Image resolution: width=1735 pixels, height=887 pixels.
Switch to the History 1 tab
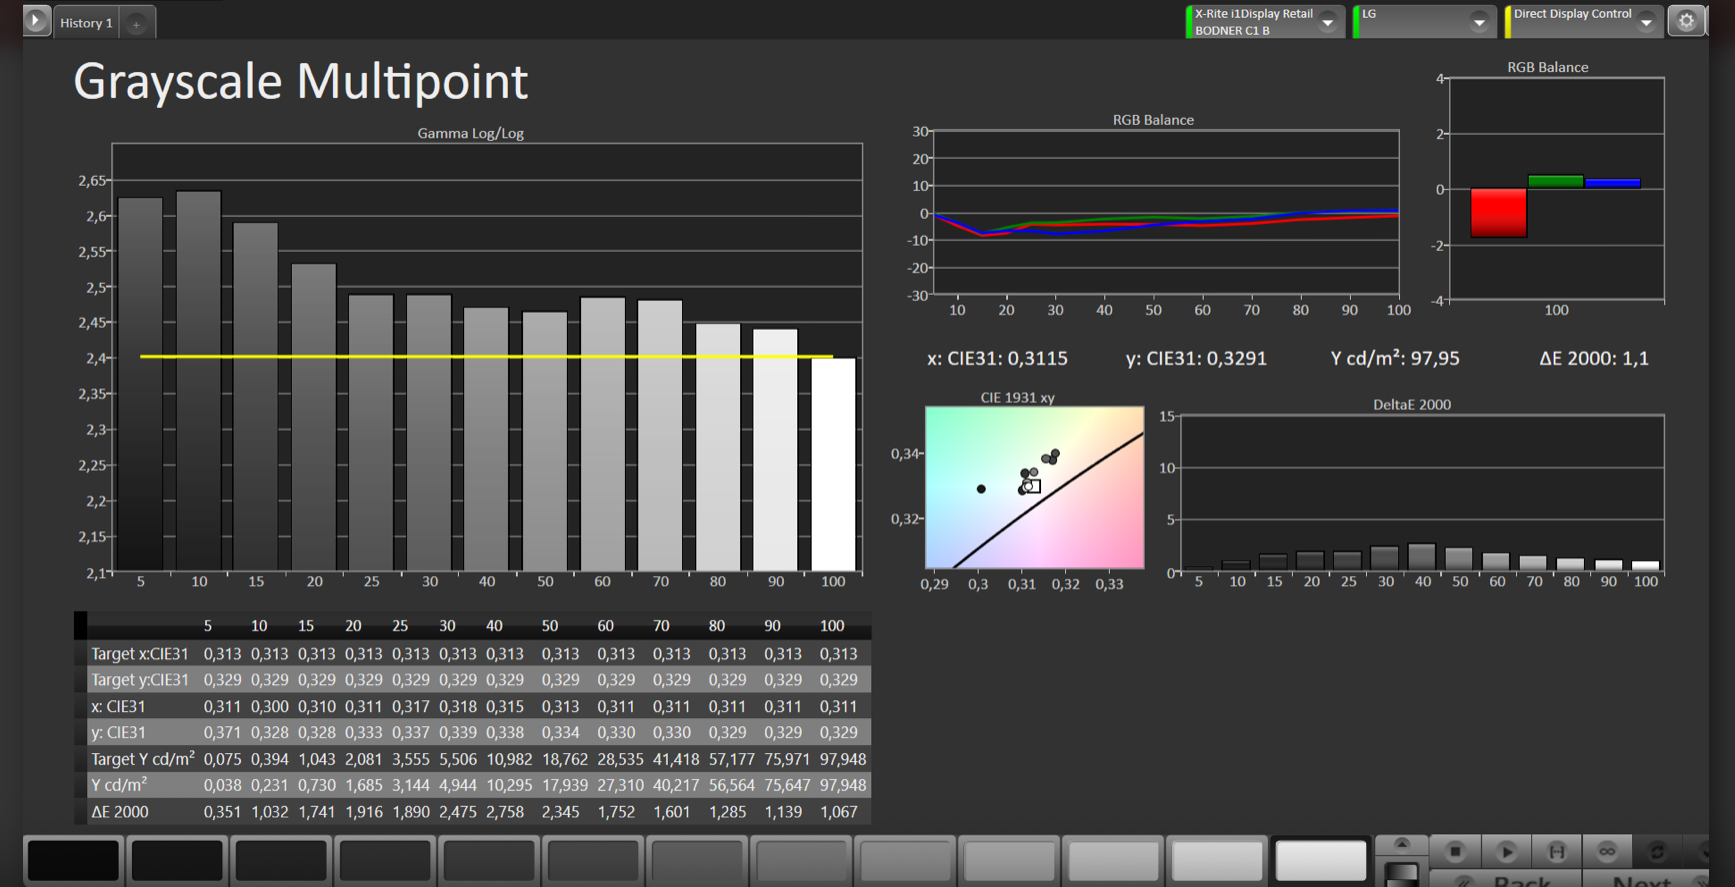(86, 23)
